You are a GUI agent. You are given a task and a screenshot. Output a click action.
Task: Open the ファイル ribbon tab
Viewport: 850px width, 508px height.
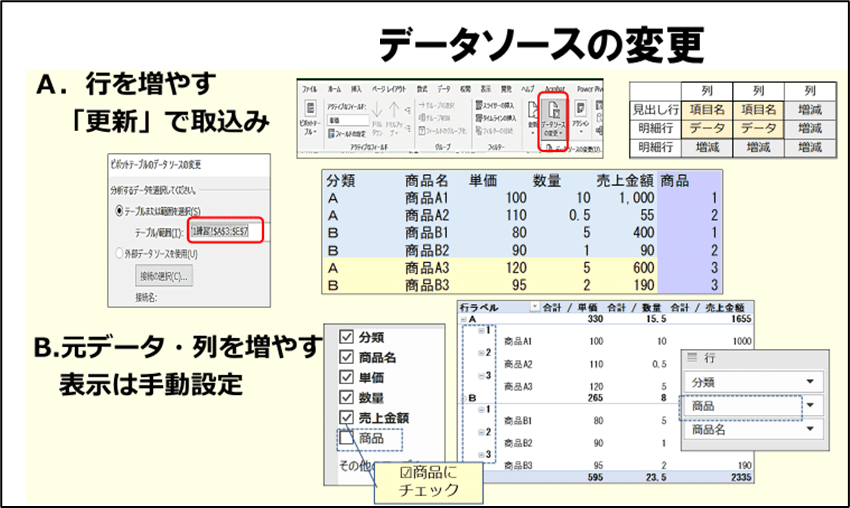[x=310, y=89]
